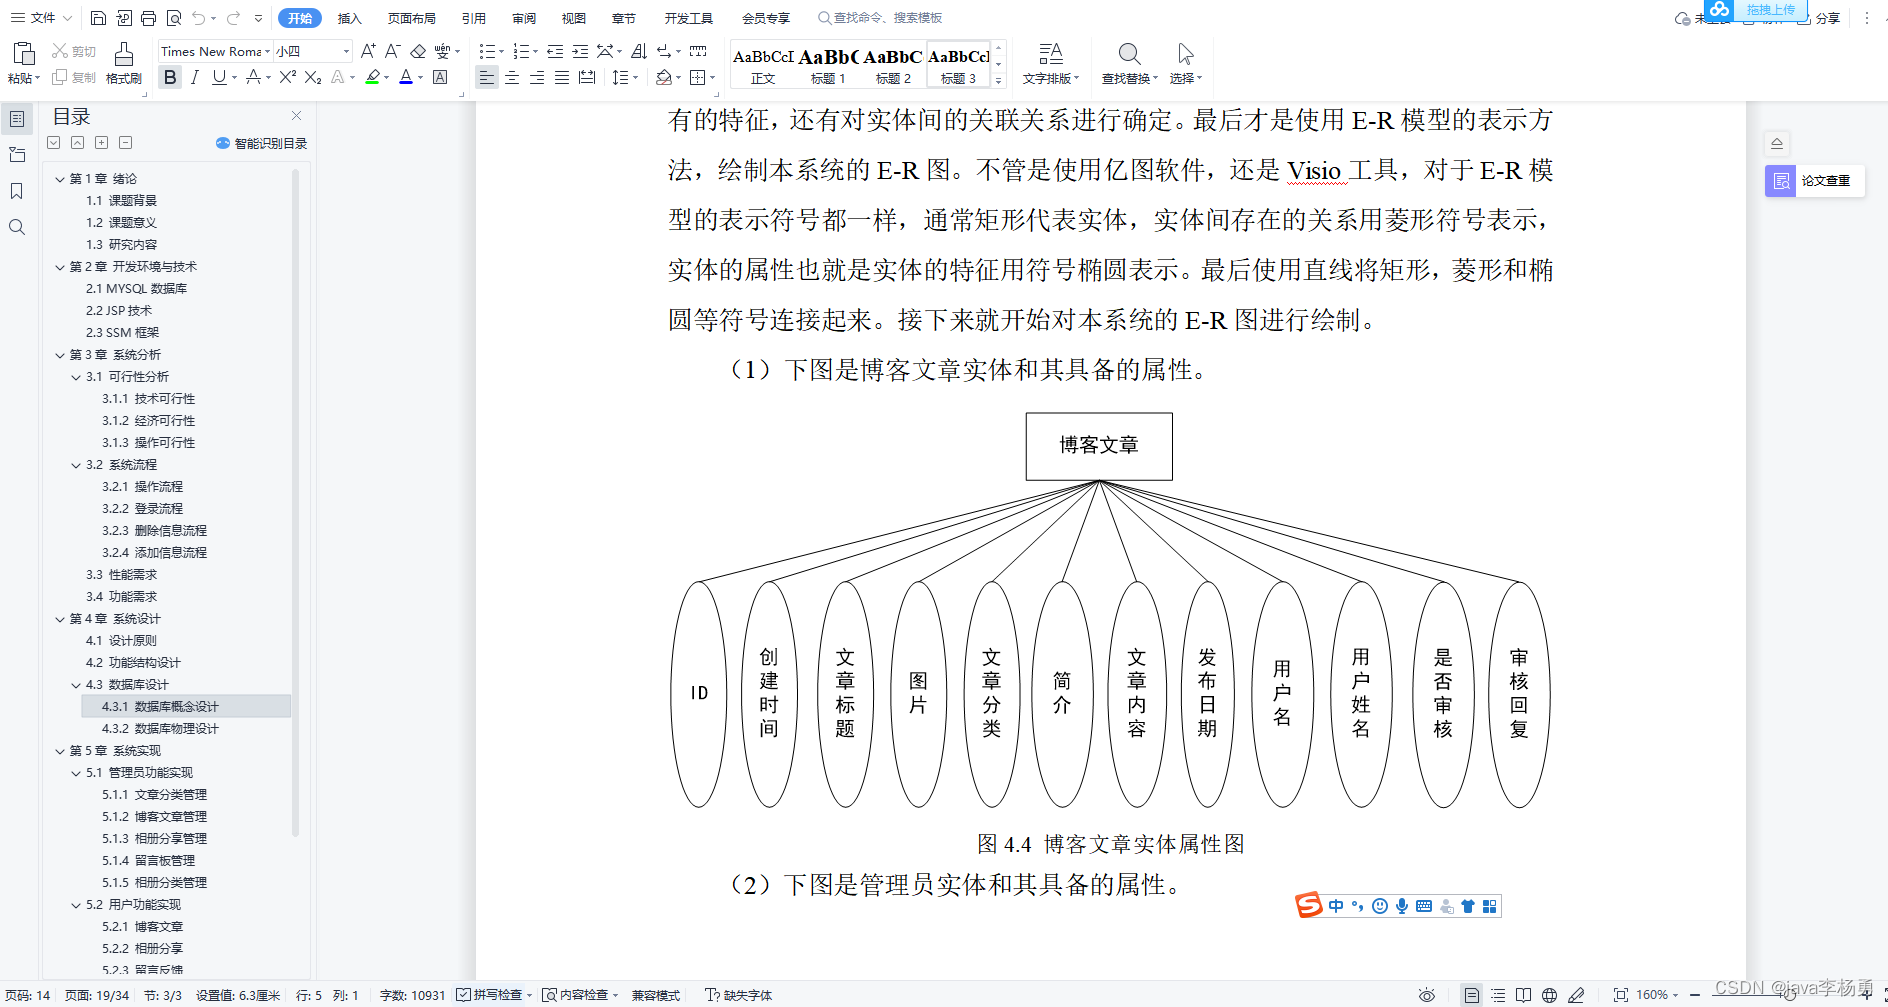Collapse the 3.1 可行性分析 node

tap(76, 377)
